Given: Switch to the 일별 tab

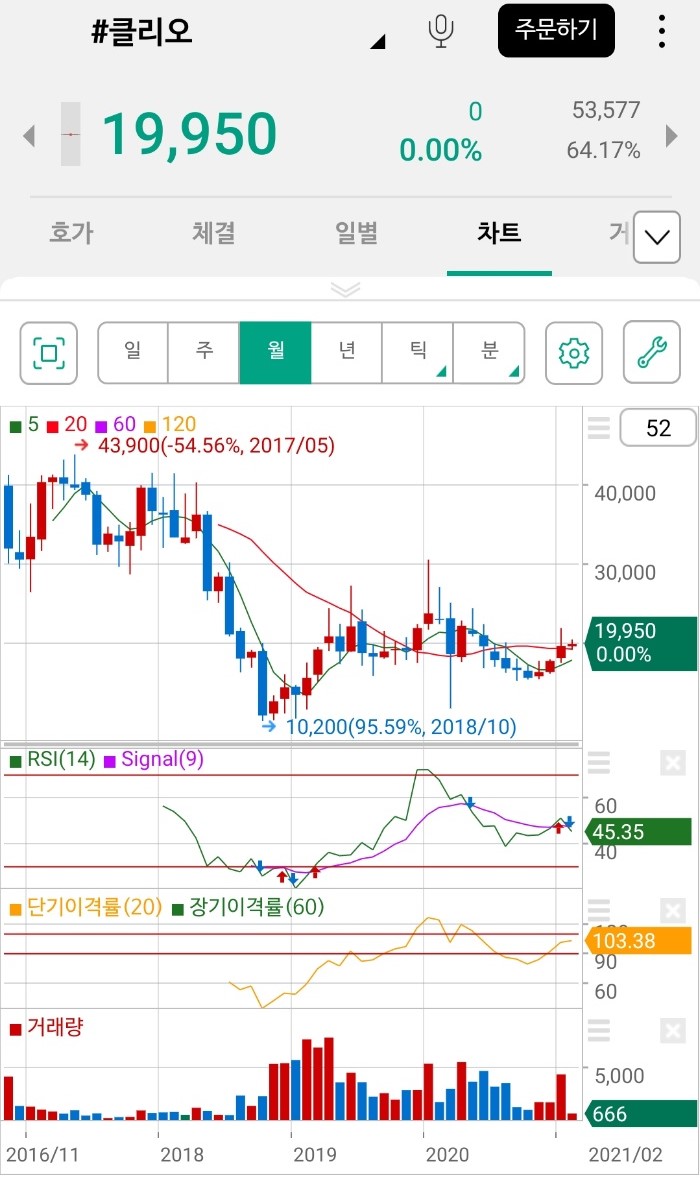Looking at the screenshot, I should [357, 233].
